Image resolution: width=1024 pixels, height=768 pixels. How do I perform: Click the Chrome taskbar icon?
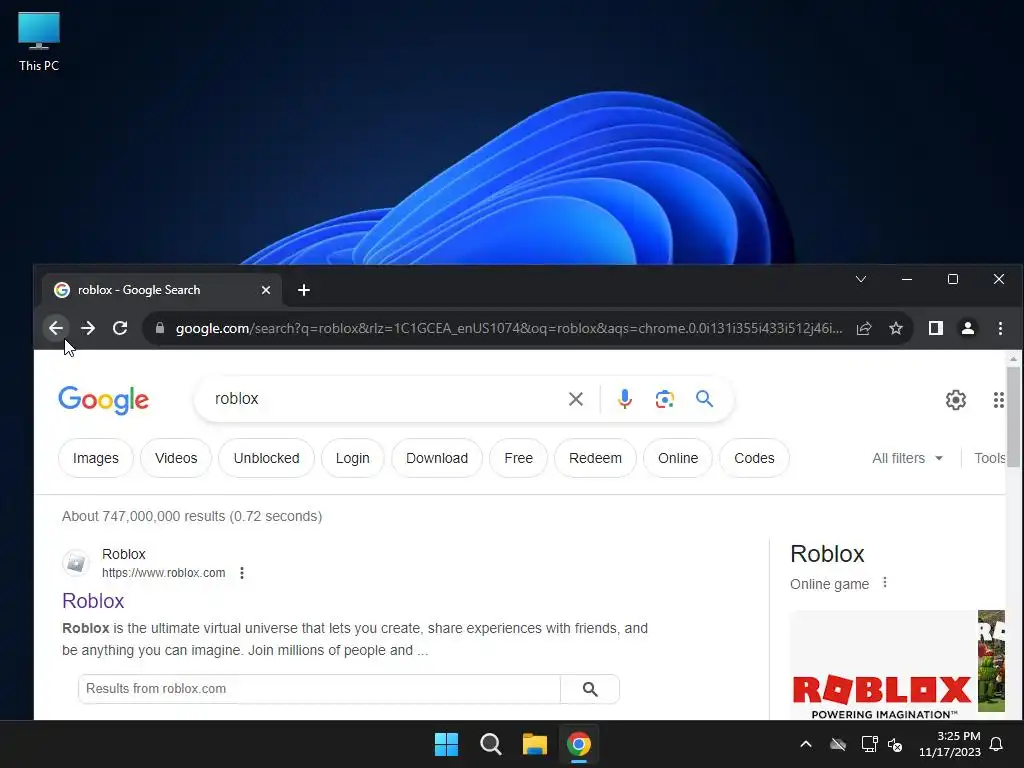click(579, 744)
